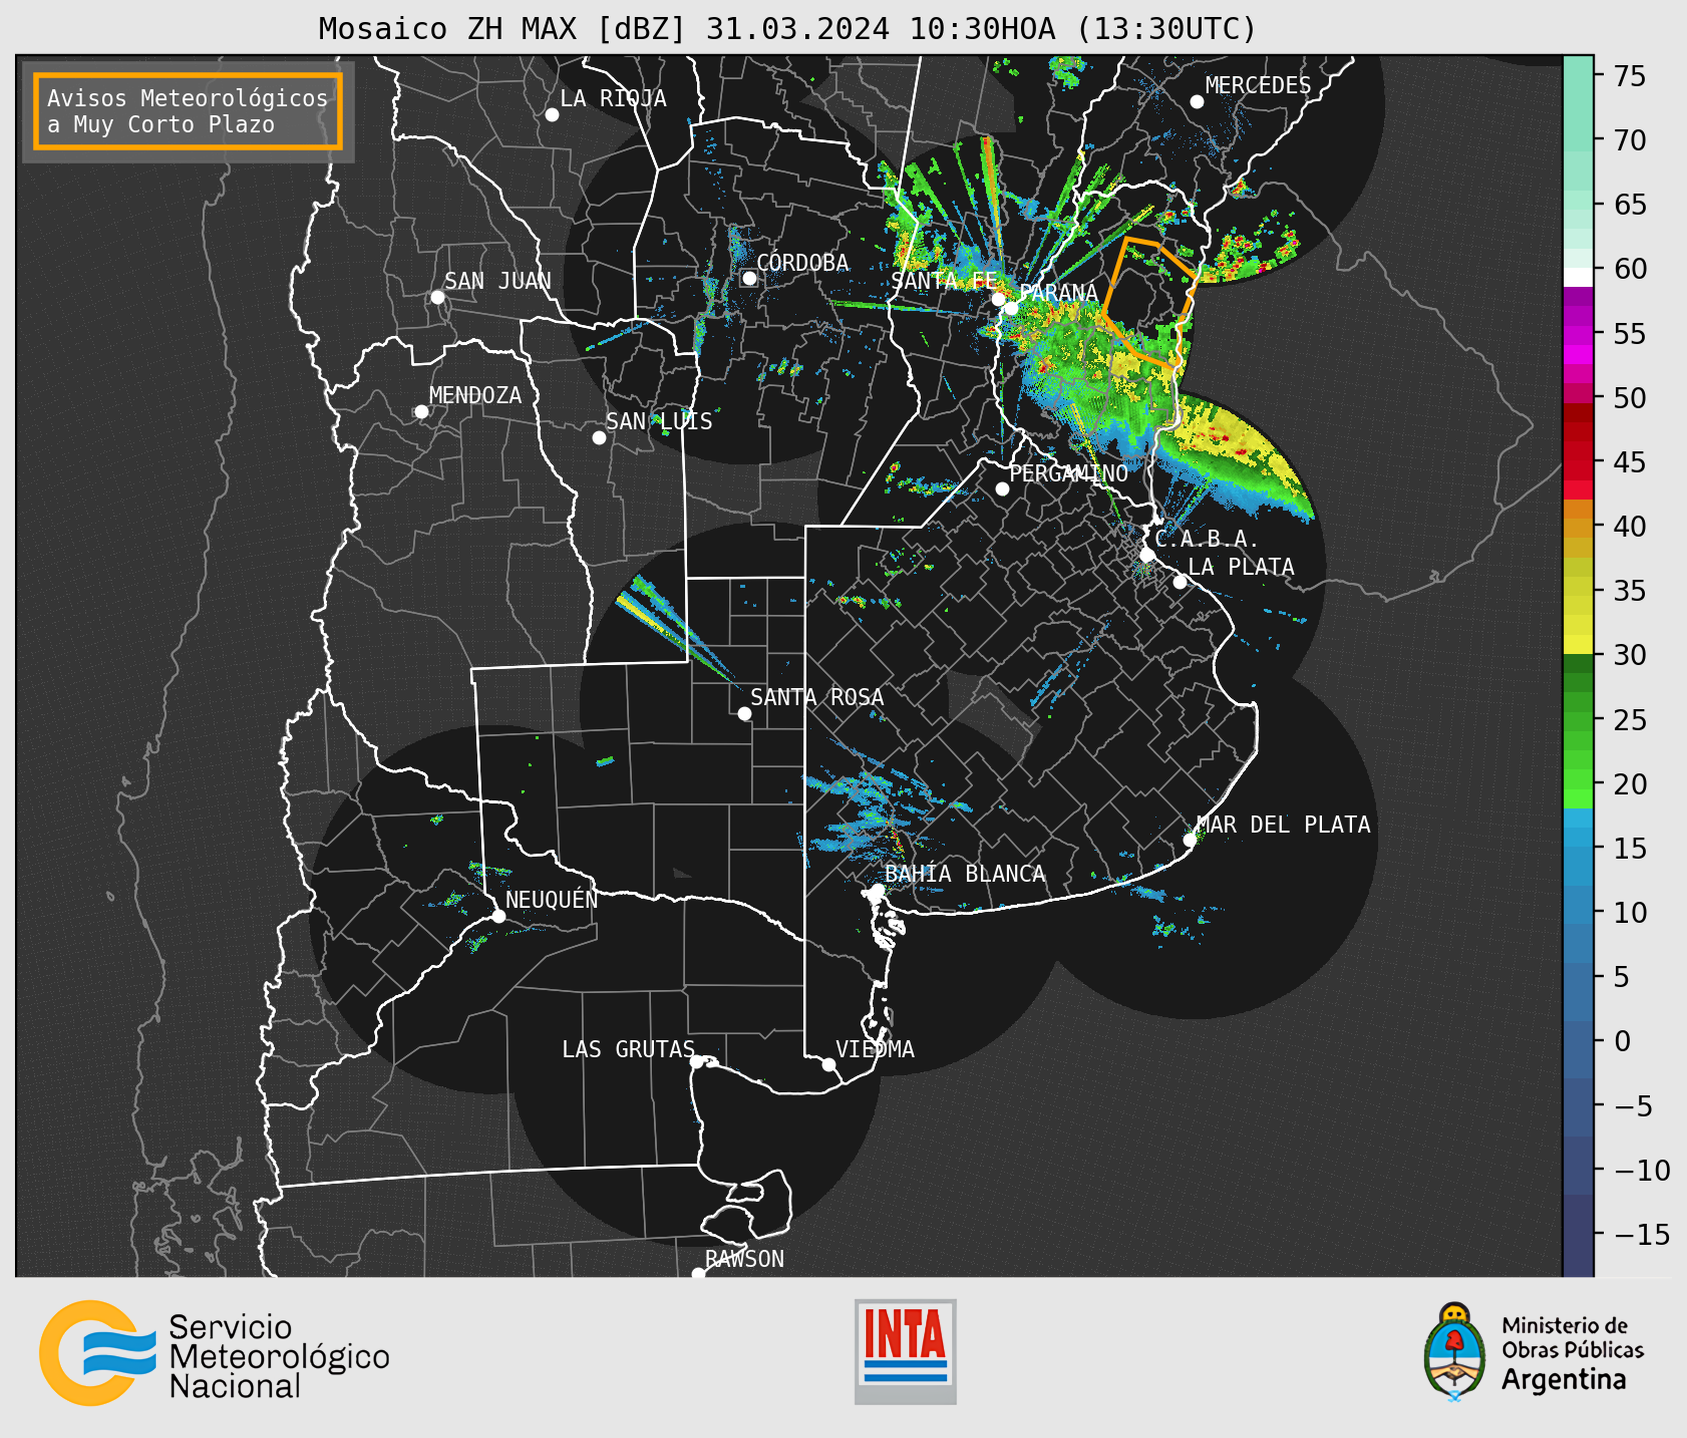The width and height of the screenshot is (1687, 1438).
Task: Click the 10 dBZ blue color band
Action: coord(1578,912)
